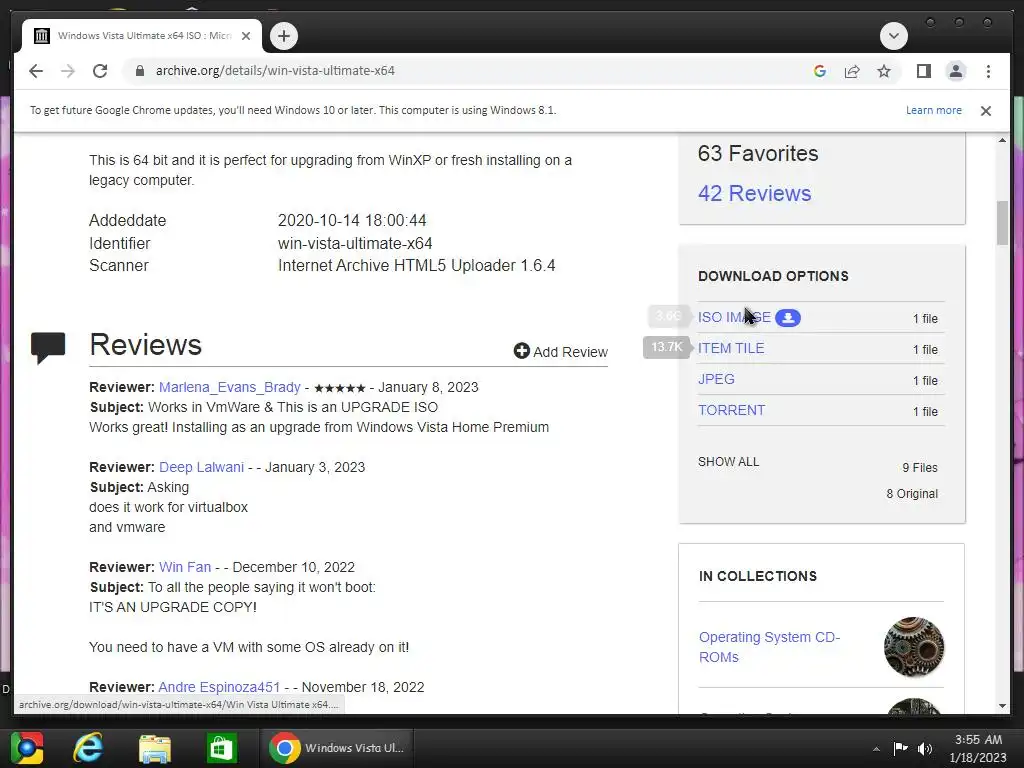
Task: Open the taskbar clock and date
Action: 978,748
